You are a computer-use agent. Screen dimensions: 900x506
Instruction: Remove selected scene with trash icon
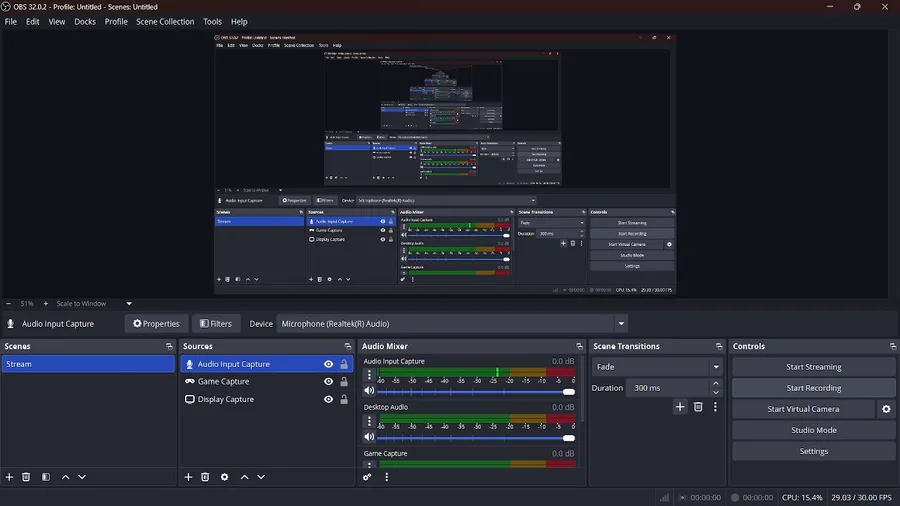pos(26,477)
